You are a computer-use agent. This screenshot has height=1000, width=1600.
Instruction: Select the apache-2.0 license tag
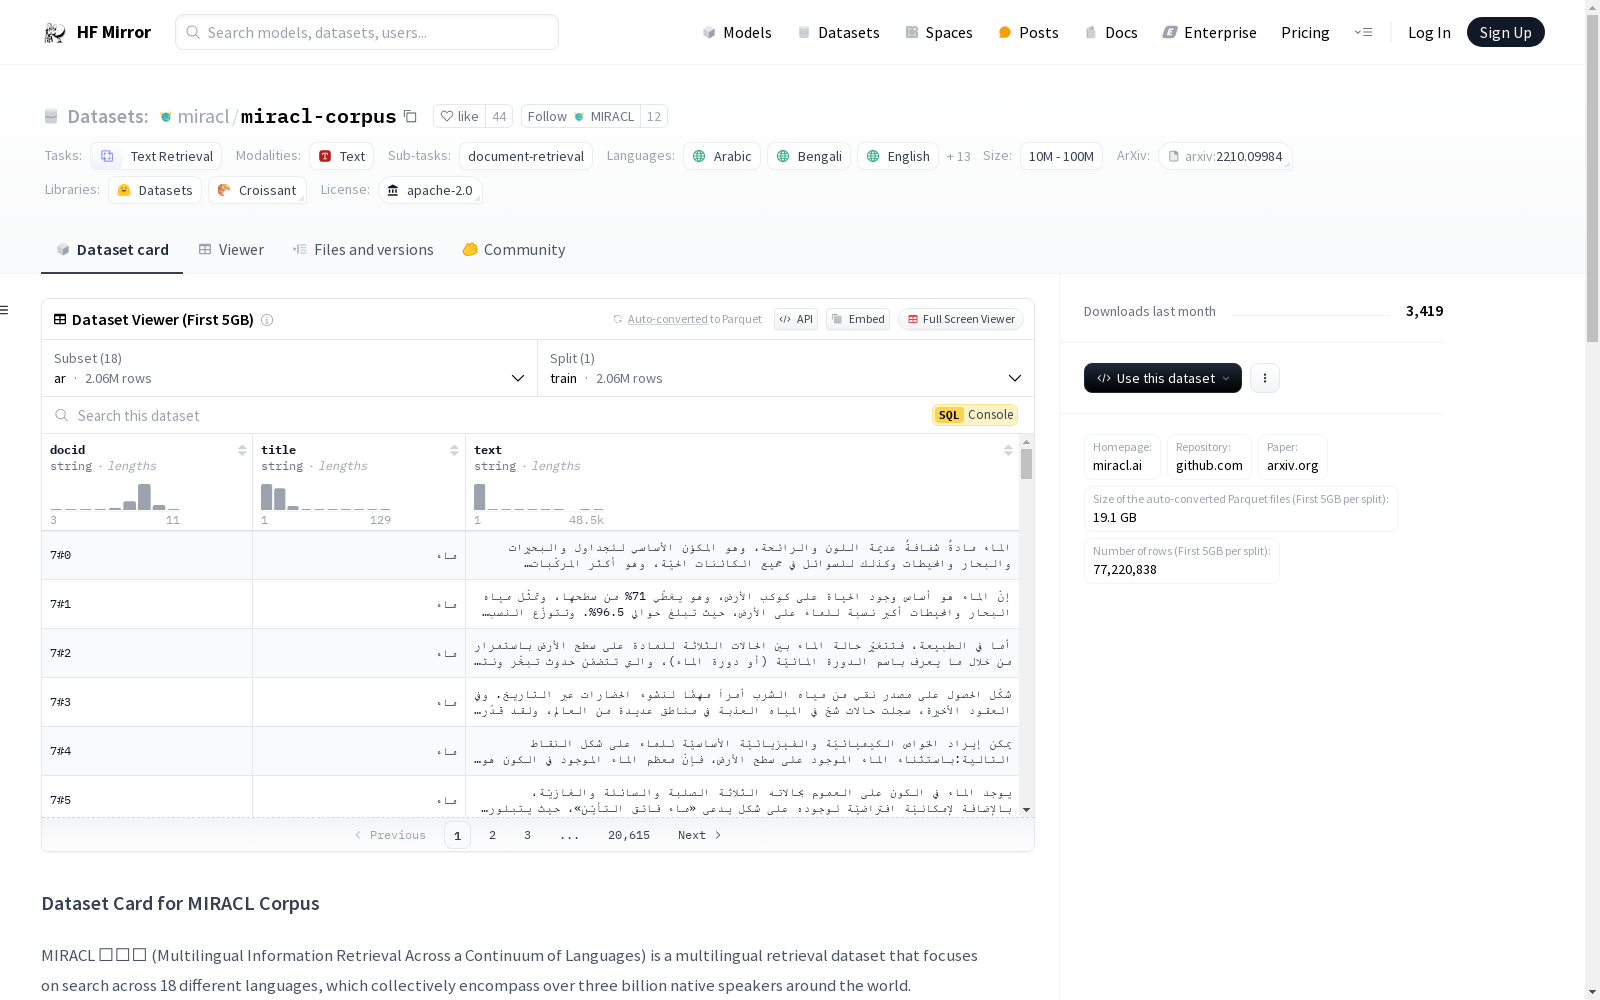click(430, 190)
